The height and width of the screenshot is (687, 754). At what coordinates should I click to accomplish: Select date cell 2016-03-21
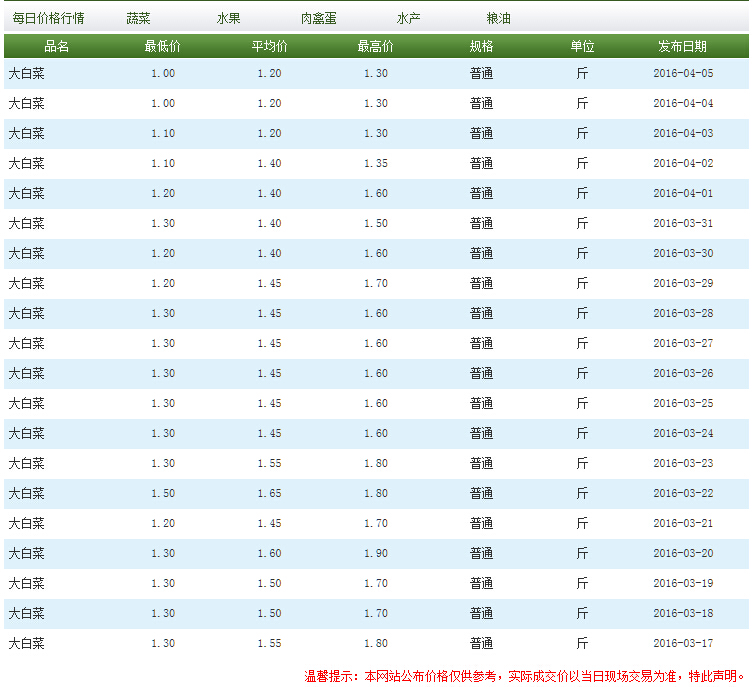683,523
